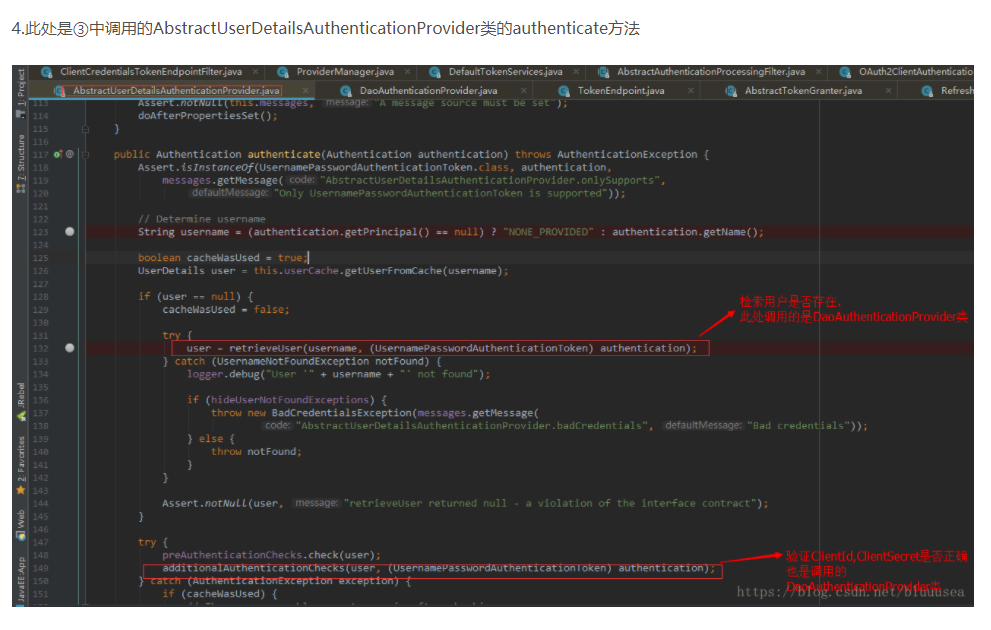Click the retrieveUser call on line 132
Image resolution: width=991 pixels, height=630 pixels.
[265, 348]
